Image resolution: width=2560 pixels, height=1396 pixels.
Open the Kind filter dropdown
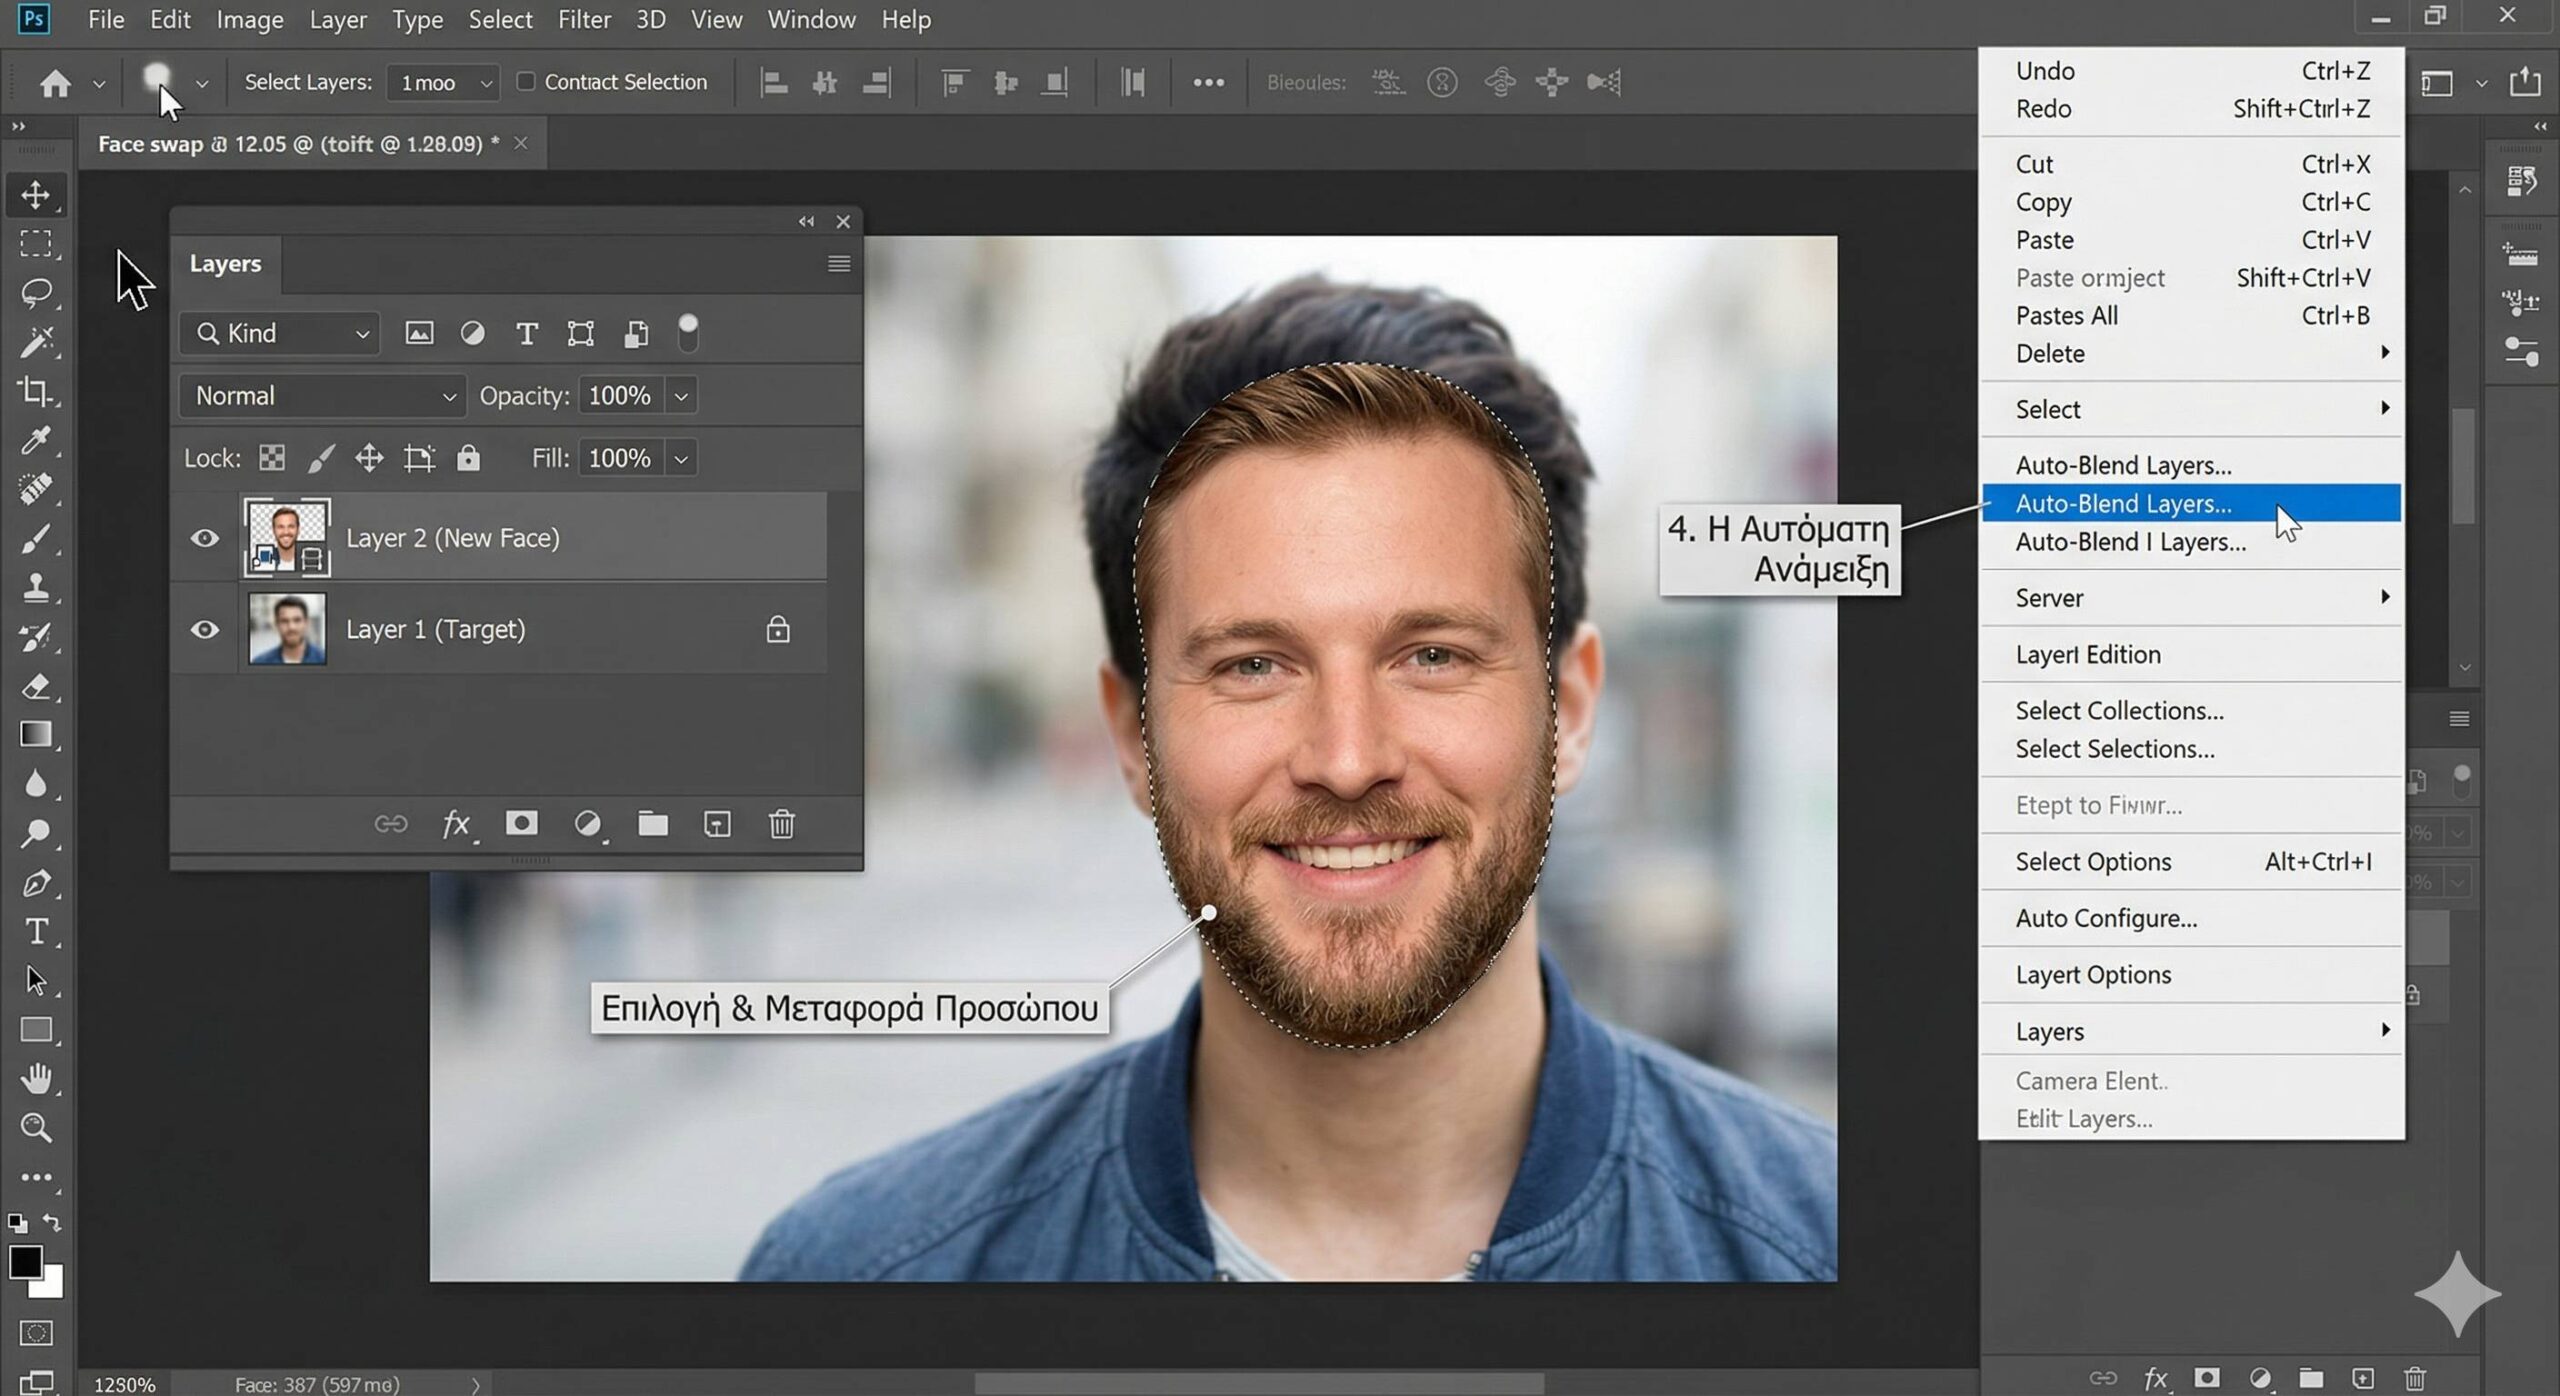(x=280, y=333)
